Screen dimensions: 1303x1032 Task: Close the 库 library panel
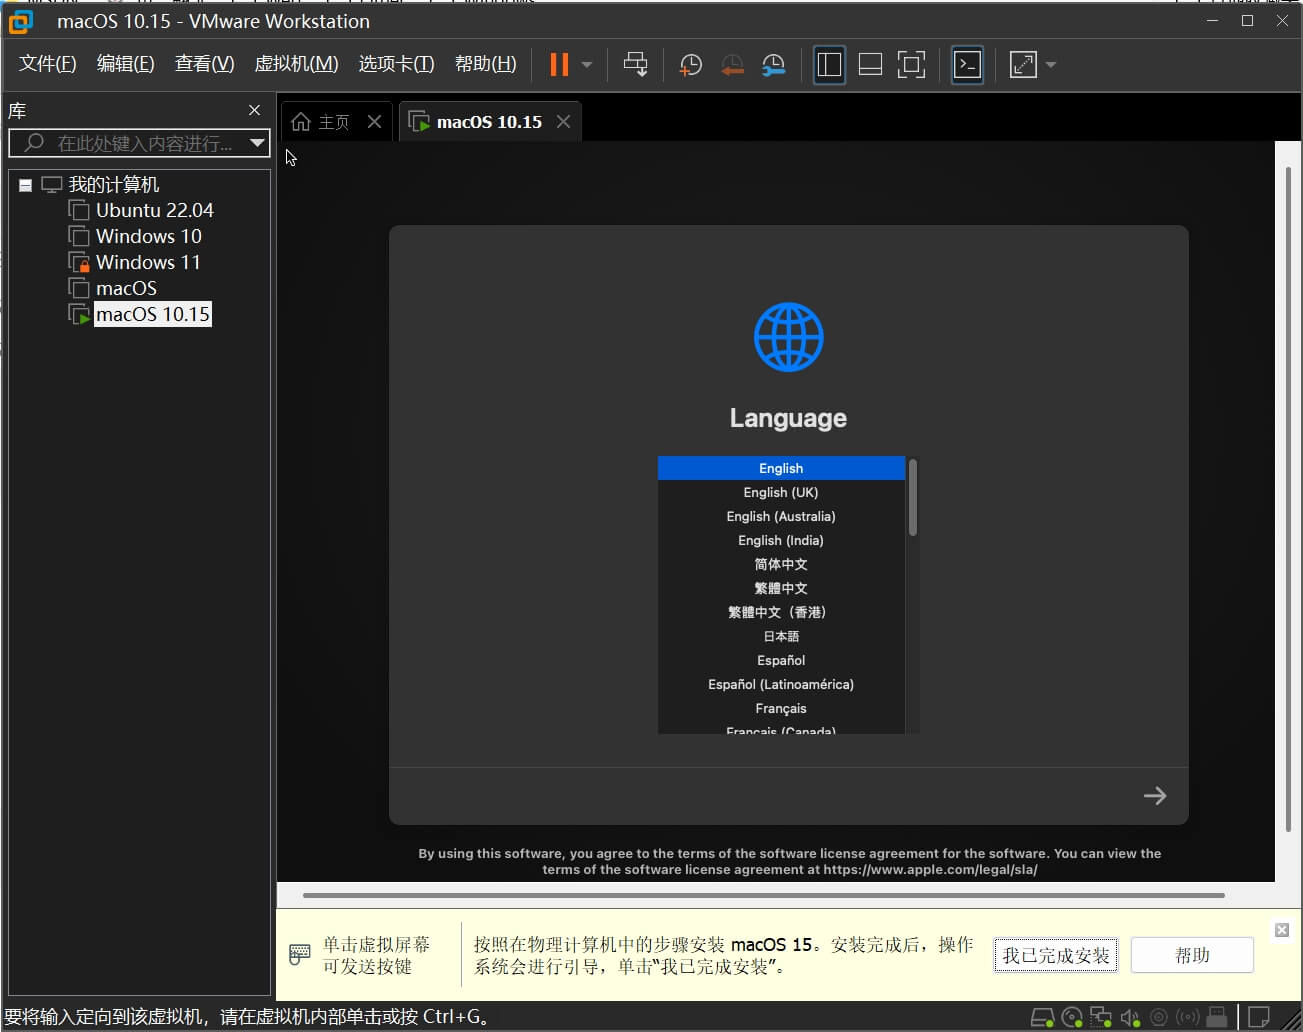pos(254,110)
